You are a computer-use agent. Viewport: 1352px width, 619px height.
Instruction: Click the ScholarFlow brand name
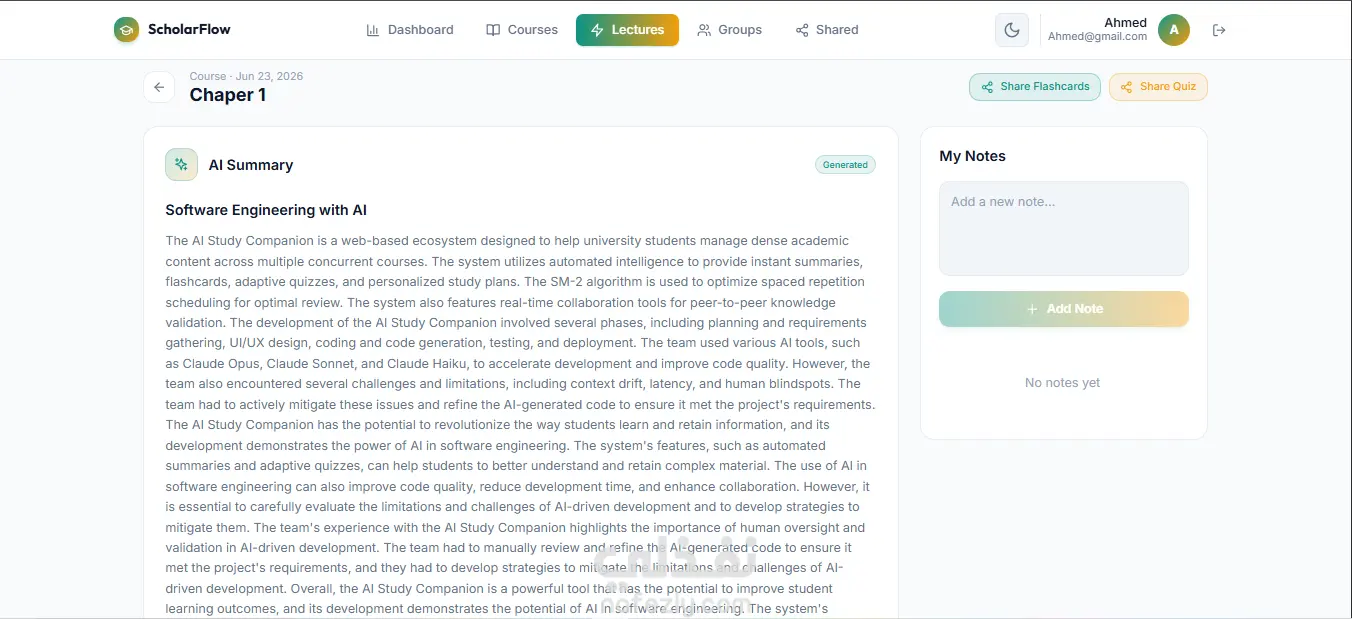click(189, 30)
